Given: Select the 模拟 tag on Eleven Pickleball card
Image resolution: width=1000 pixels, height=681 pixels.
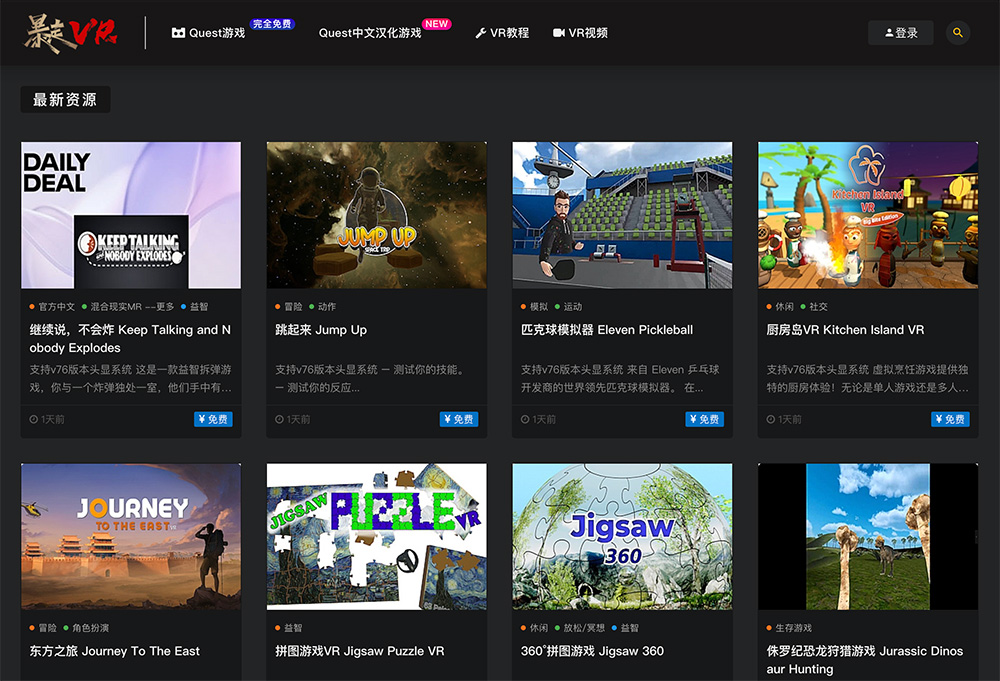Looking at the screenshot, I should tap(534, 307).
